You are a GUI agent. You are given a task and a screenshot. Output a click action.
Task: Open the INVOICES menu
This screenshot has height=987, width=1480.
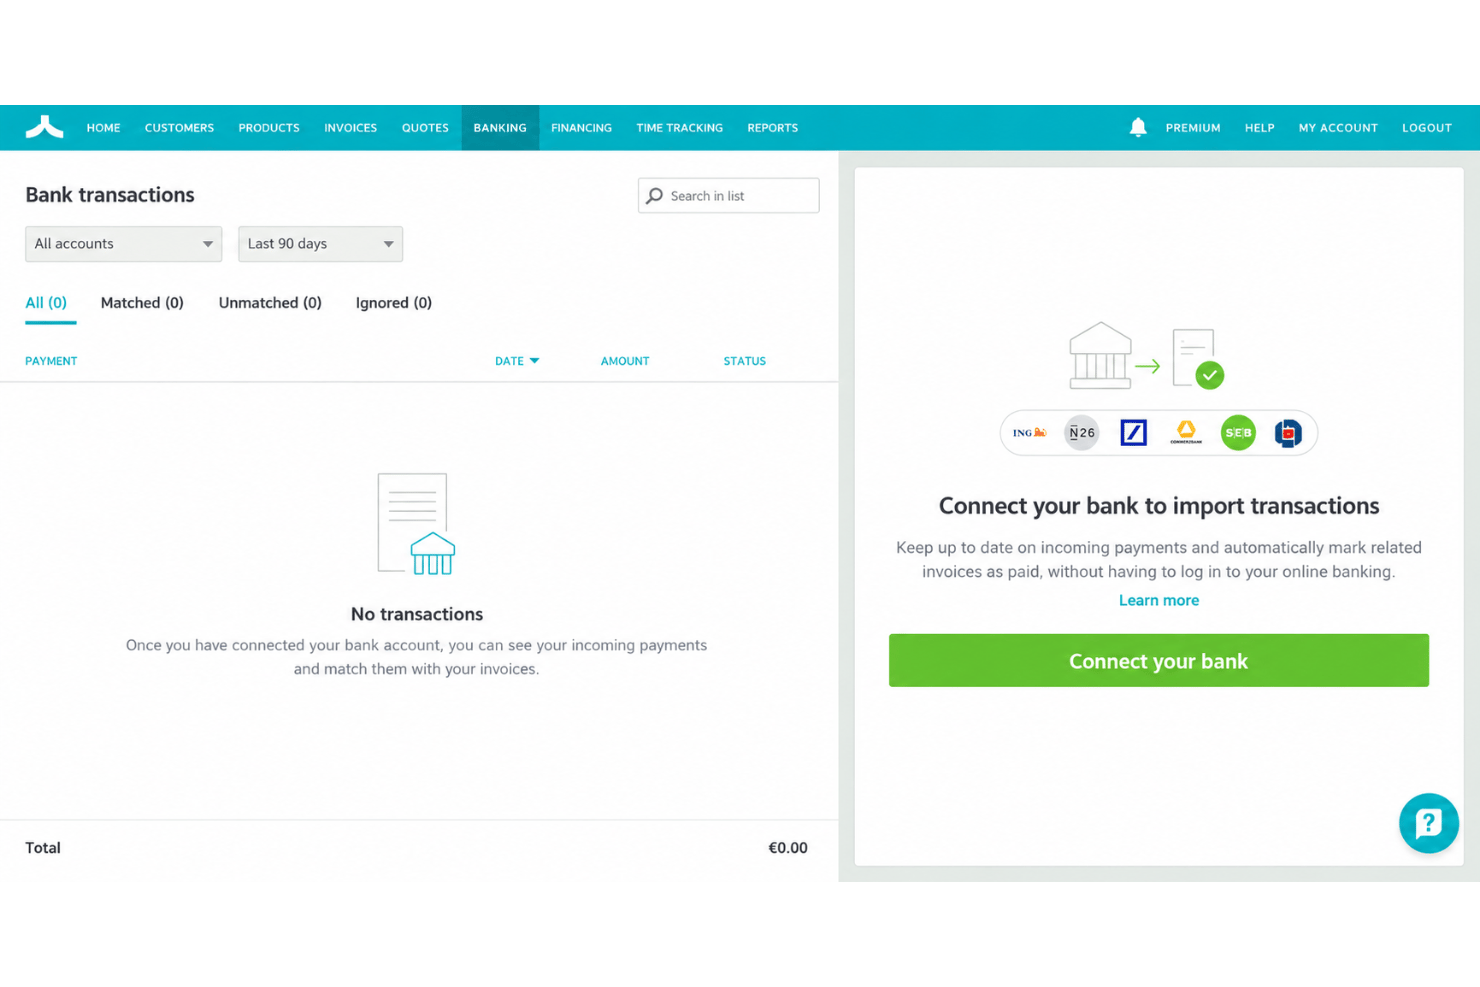[350, 128]
